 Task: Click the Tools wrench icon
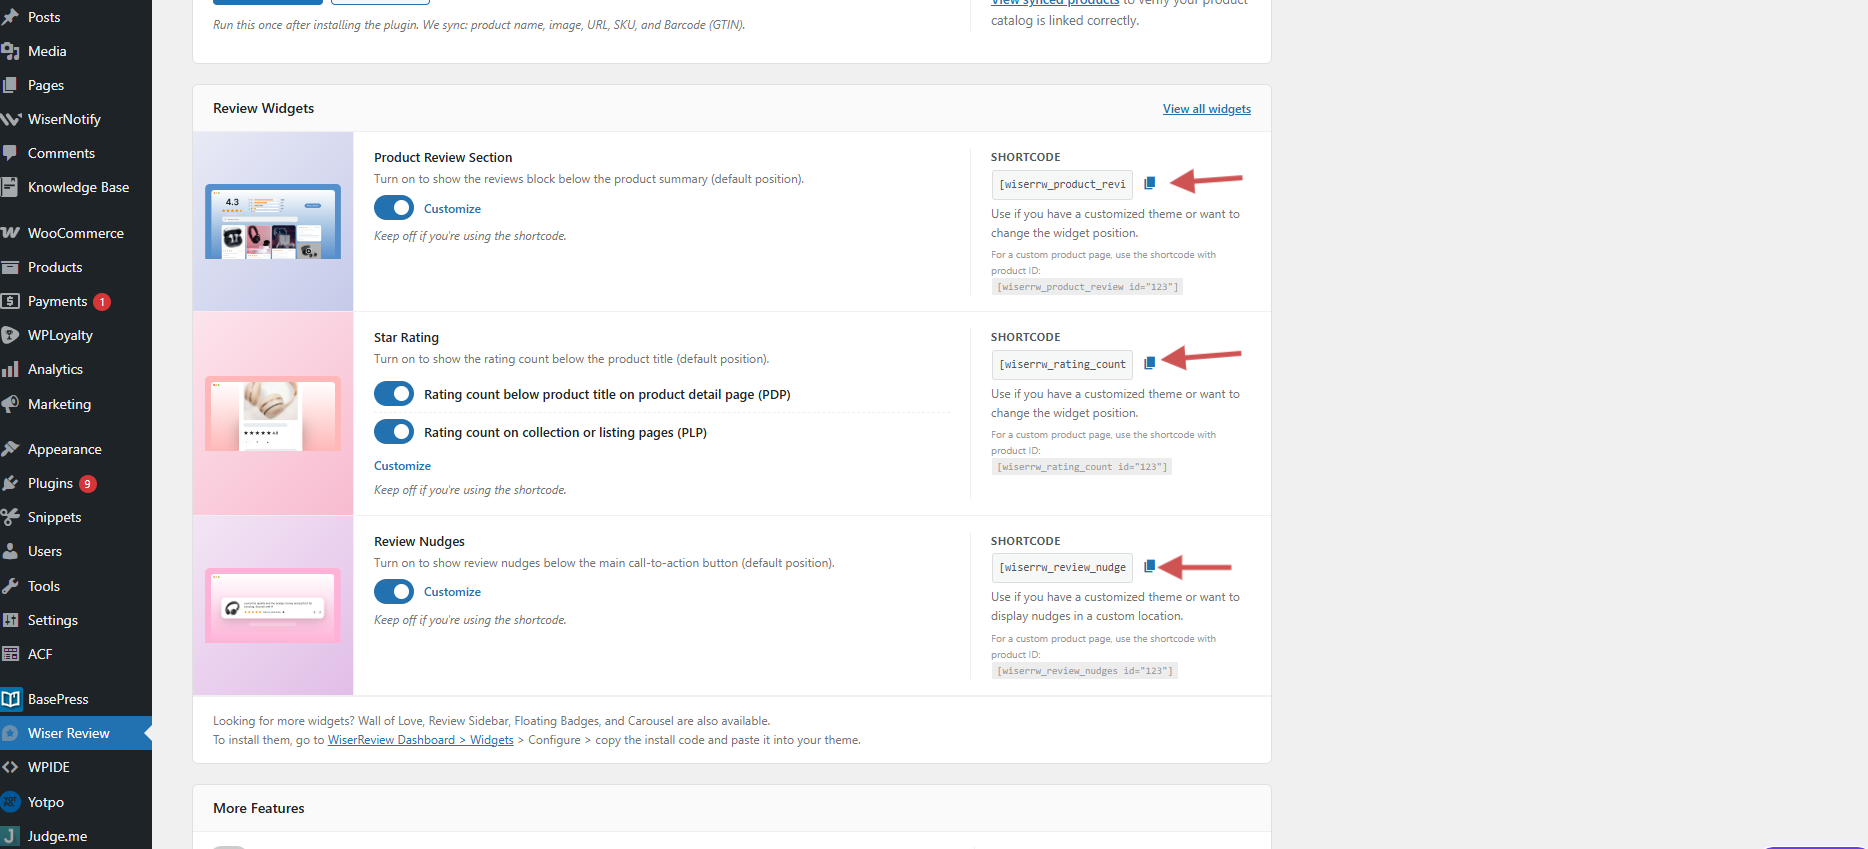tap(11, 586)
